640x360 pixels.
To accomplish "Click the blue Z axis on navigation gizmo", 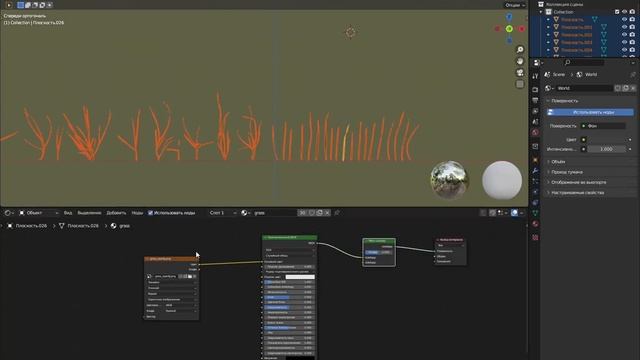I will click(x=509, y=17).
